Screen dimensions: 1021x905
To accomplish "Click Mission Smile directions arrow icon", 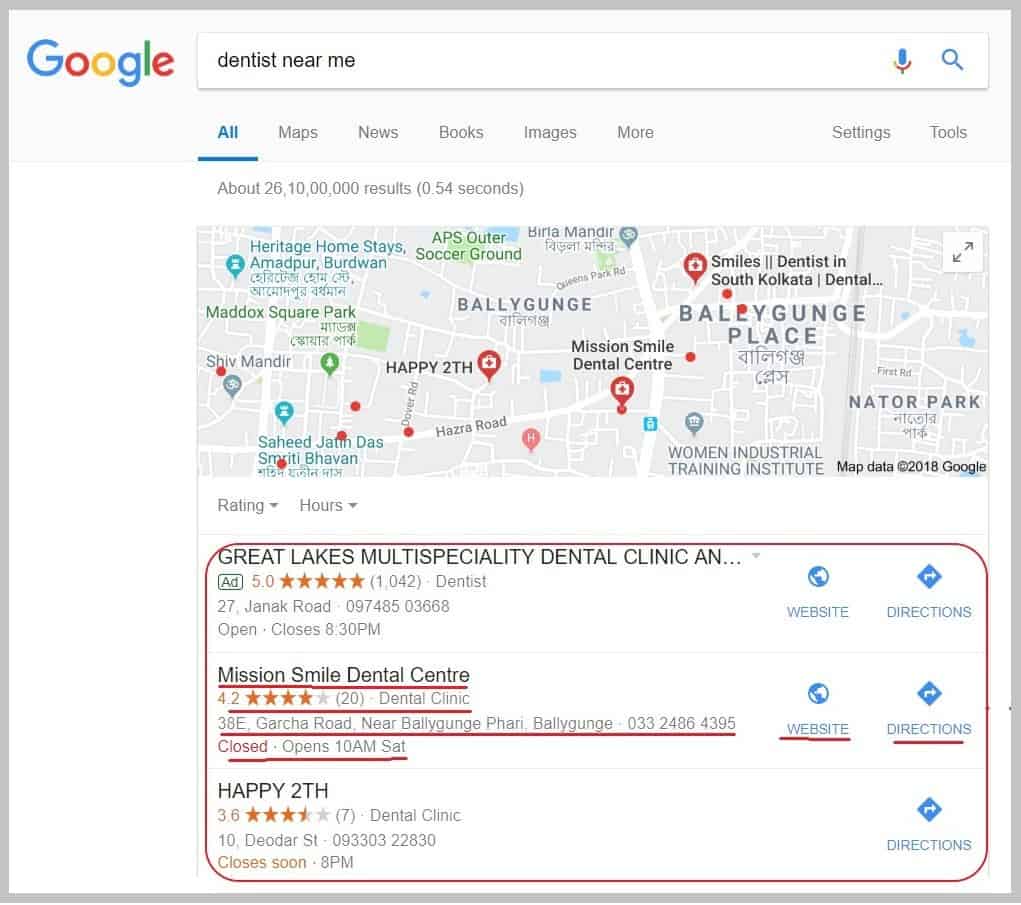I will (x=929, y=693).
